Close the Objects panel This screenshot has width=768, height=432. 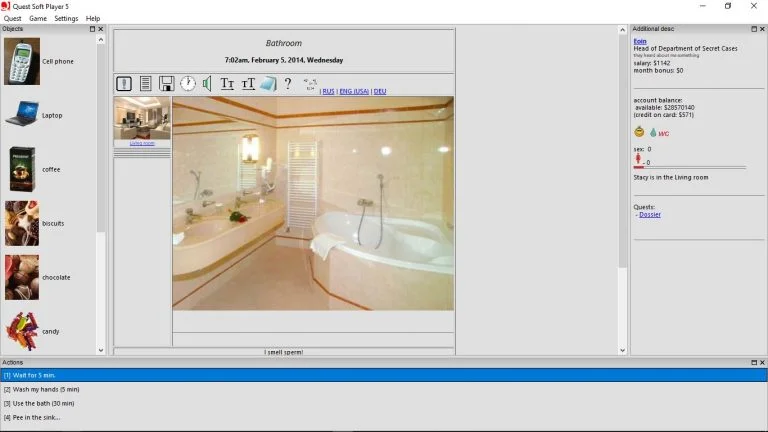coord(101,29)
